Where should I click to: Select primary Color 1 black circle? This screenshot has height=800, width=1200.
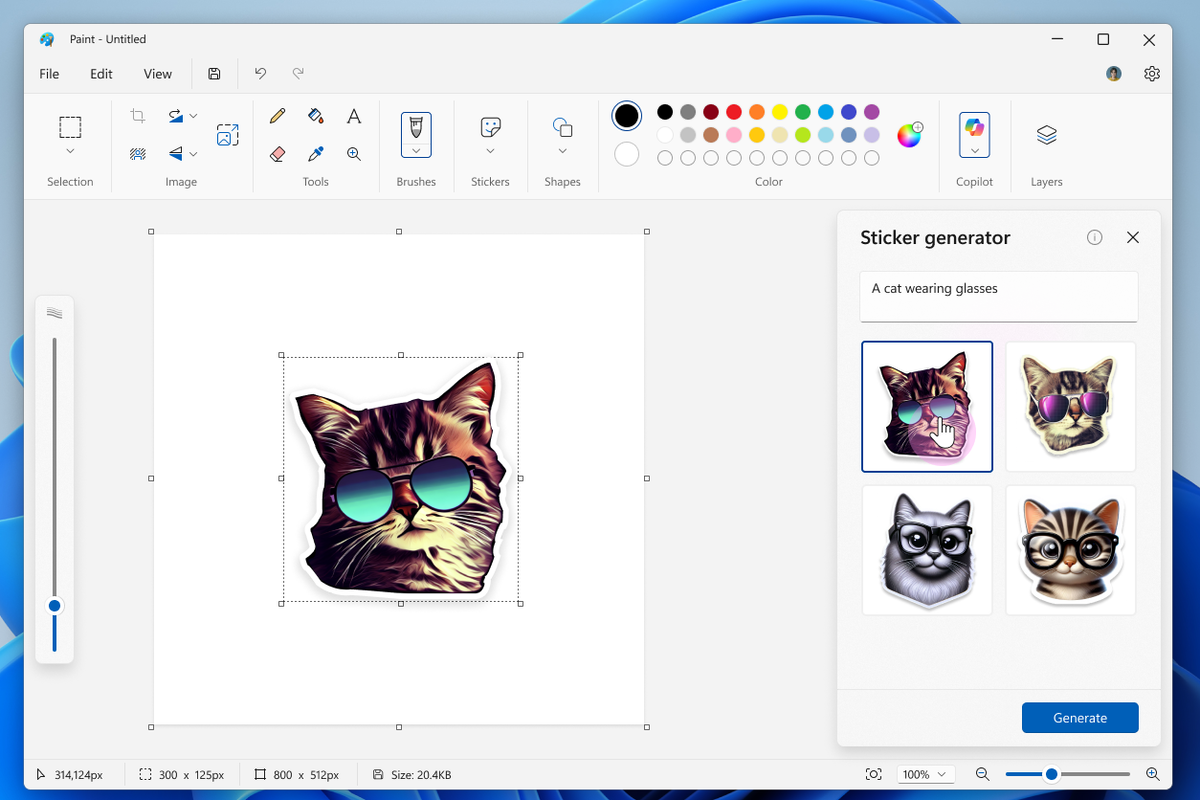point(627,116)
